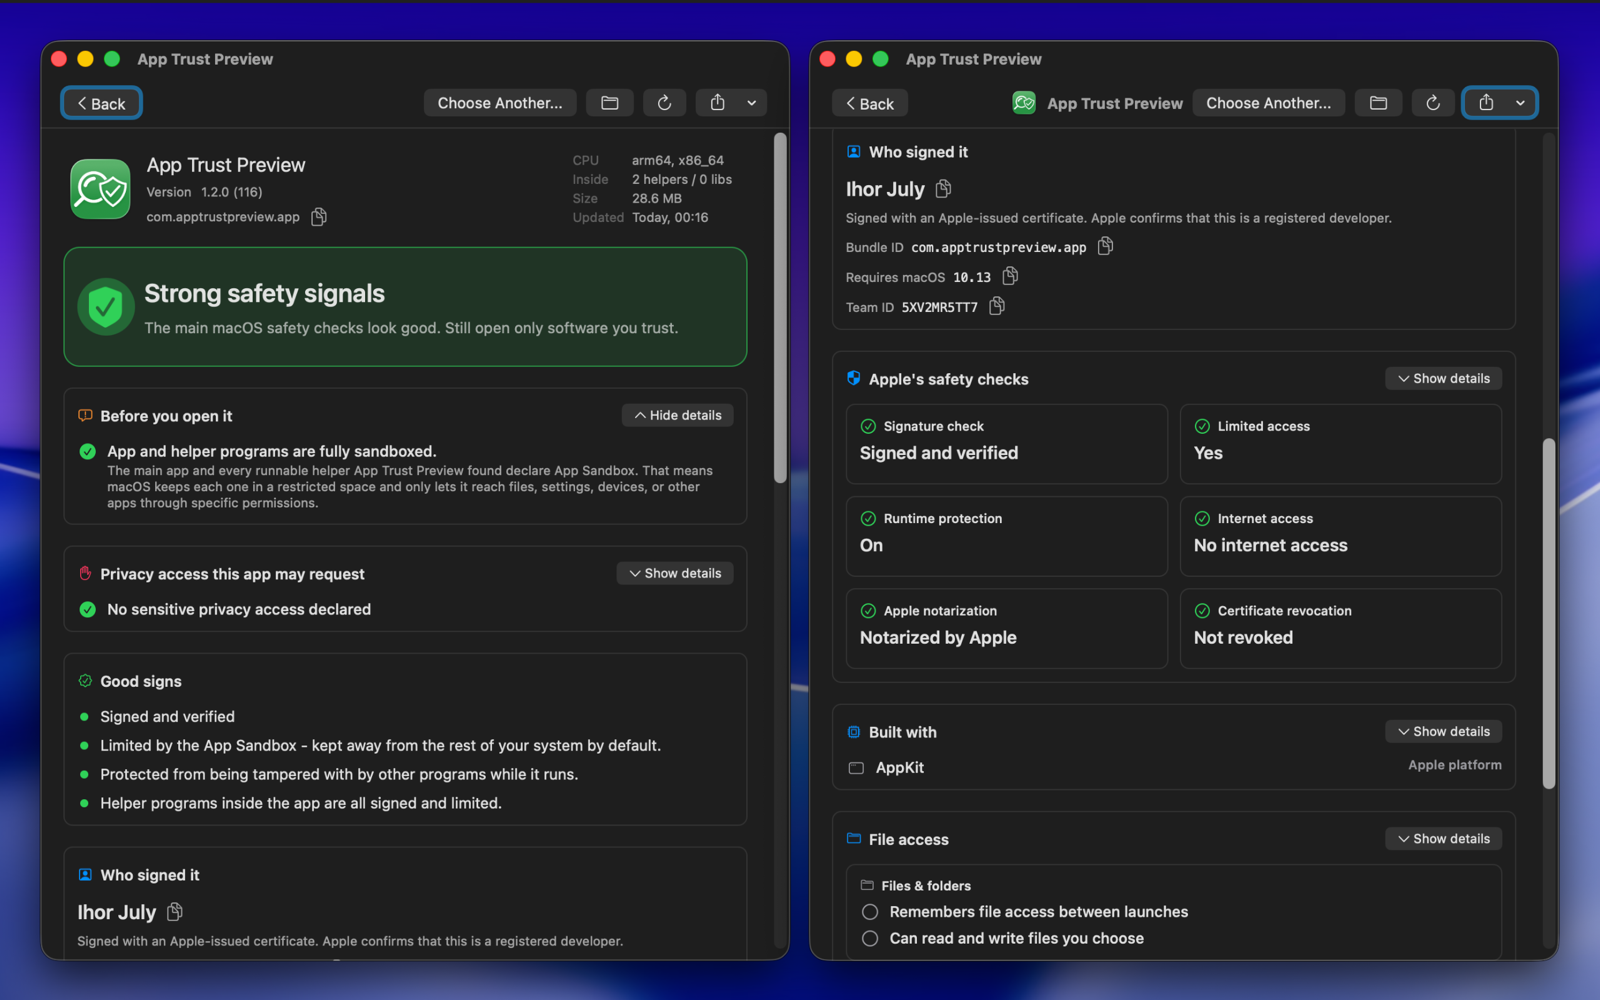Click Good signs badge icon
Screen dimensions: 1600x1000
(85, 681)
